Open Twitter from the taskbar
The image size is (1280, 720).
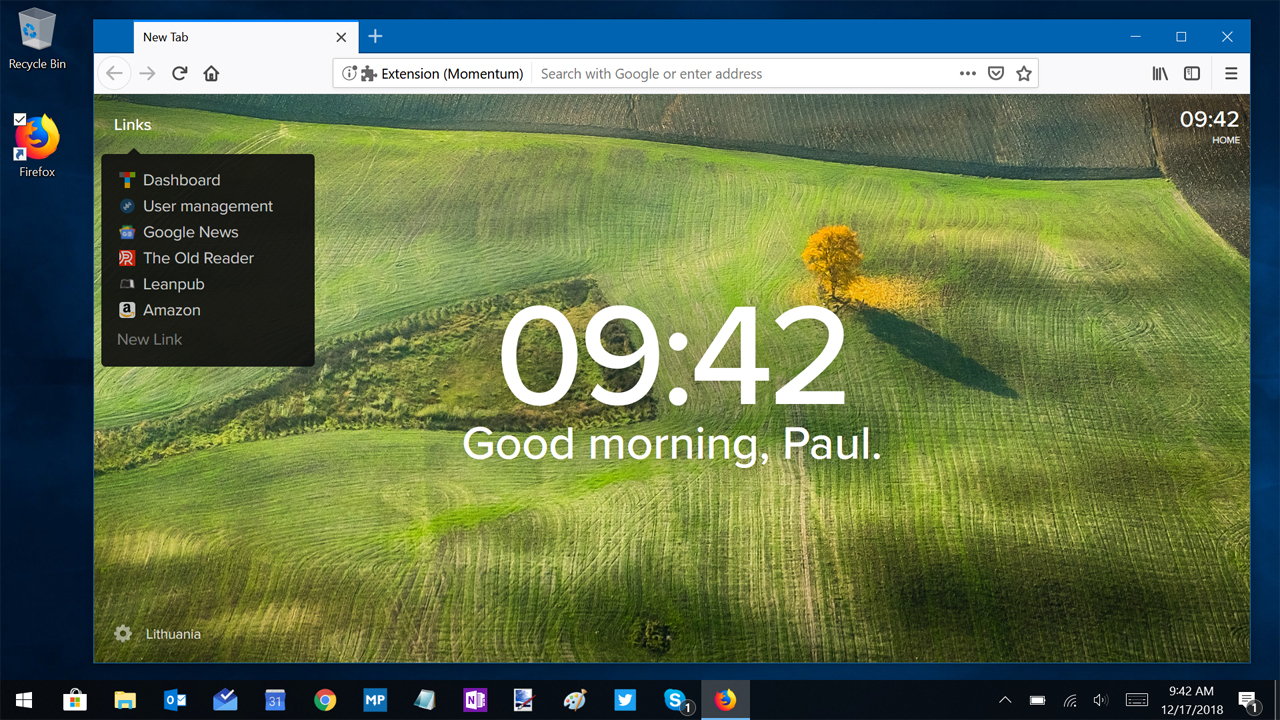tap(625, 700)
